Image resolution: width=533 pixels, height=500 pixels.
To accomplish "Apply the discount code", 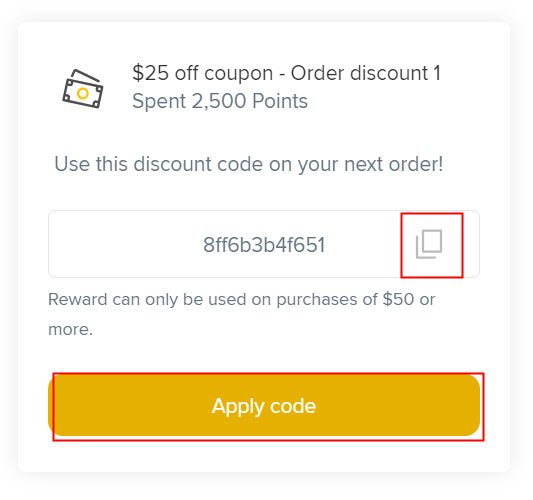I will coord(264,405).
